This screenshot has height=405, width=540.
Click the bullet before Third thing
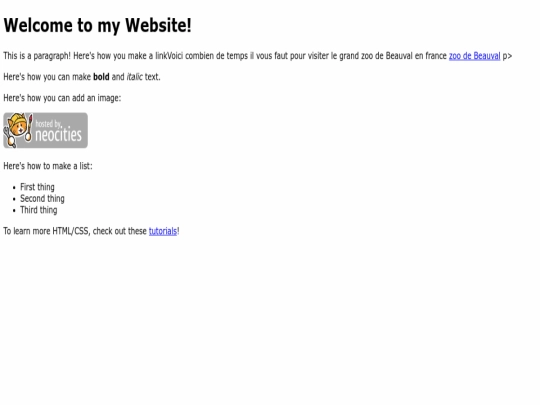point(14,211)
